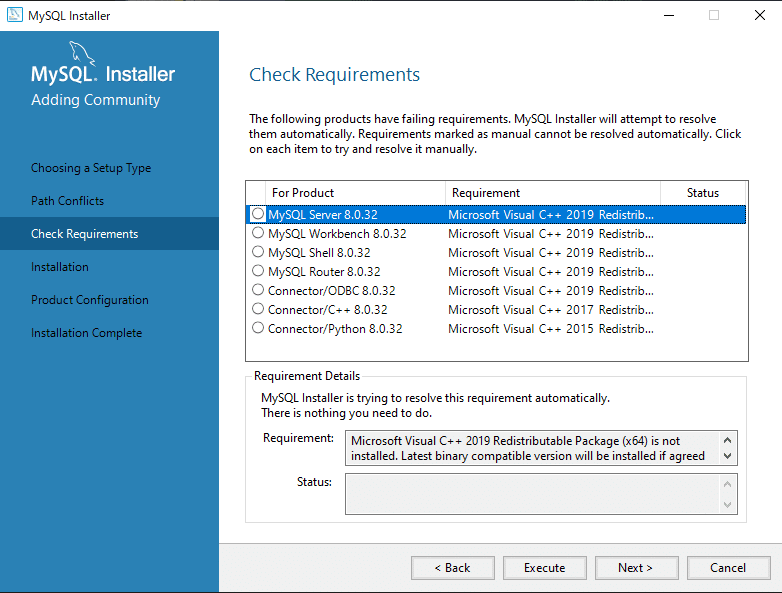Click the Cancel button

(x=728, y=568)
